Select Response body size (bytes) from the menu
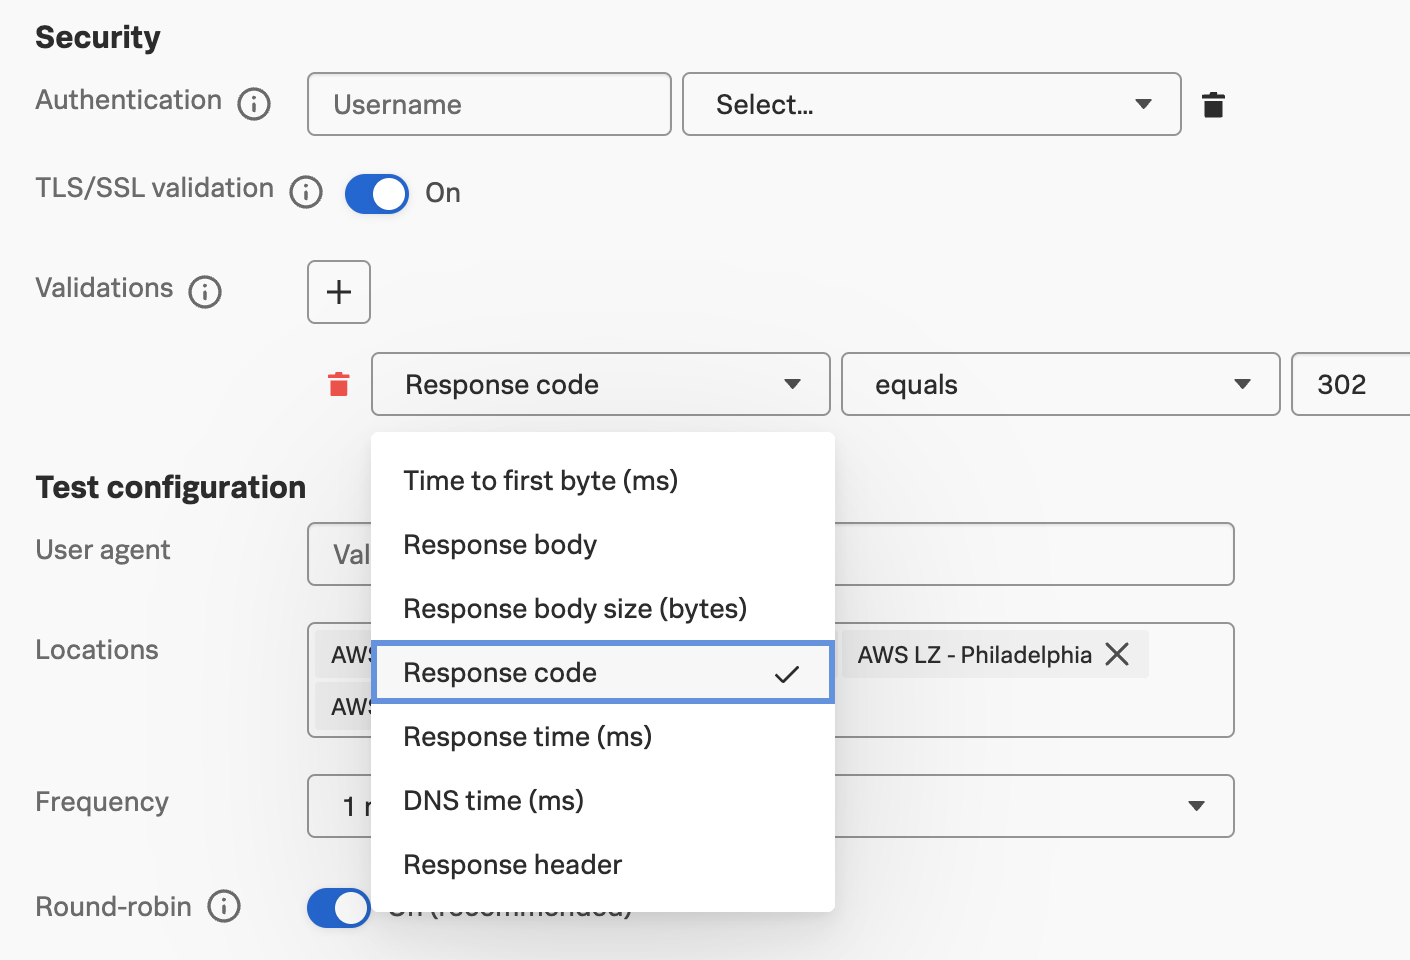Image resolution: width=1410 pixels, height=960 pixels. click(x=574, y=608)
